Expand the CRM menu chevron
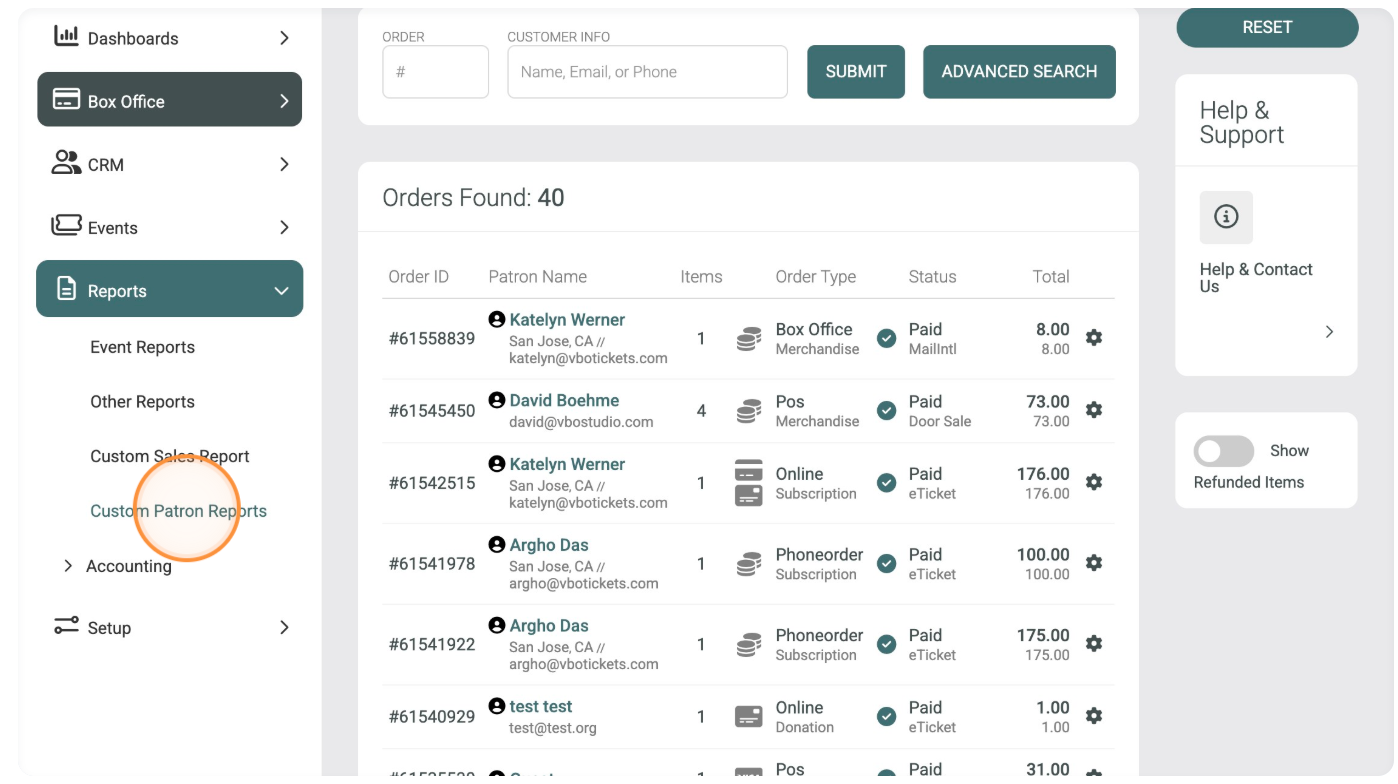Image resolution: width=1398 pixels, height=784 pixels. coord(284,164)
